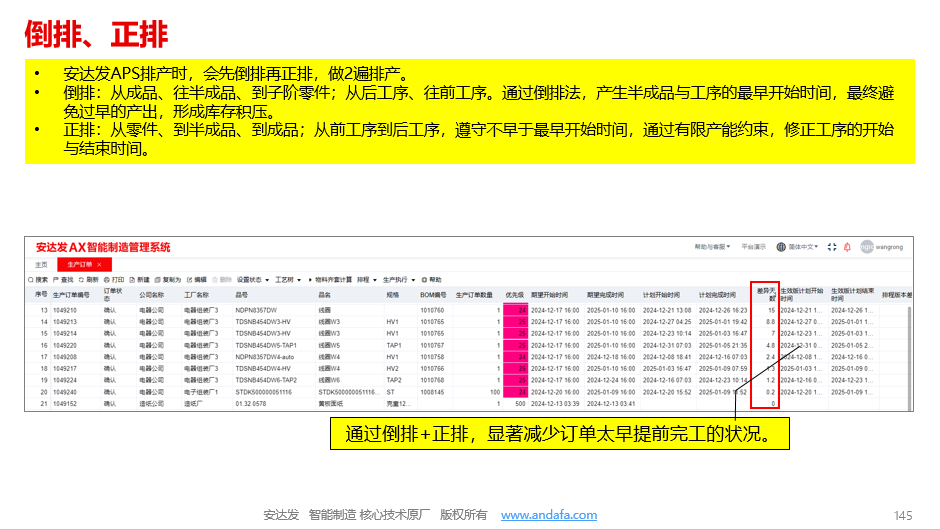Click the 品号 column header
The image size is (940, 530).
pos(242,295)
